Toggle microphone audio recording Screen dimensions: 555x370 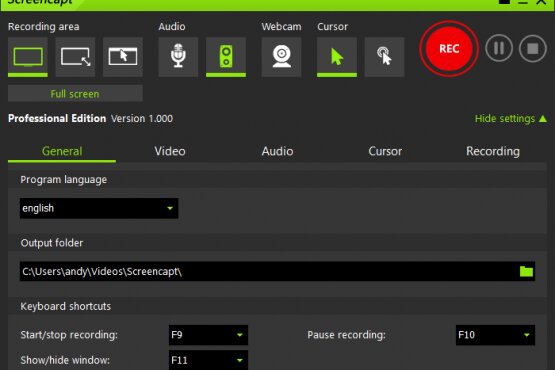coord(178,57)
